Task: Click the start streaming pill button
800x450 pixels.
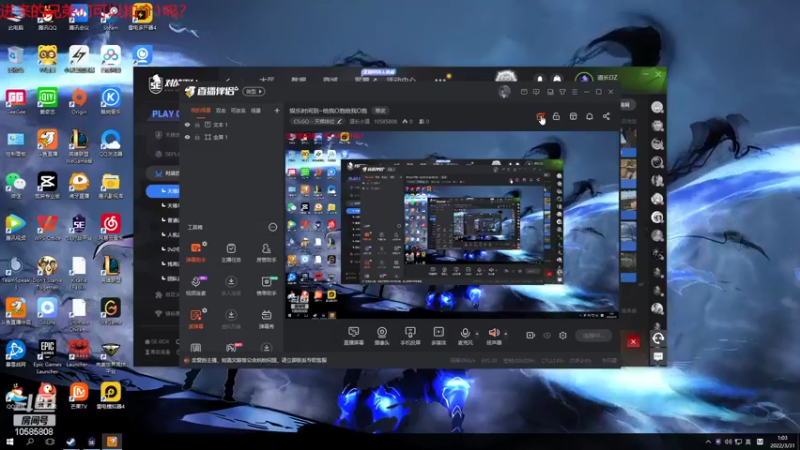Action: 593,335
